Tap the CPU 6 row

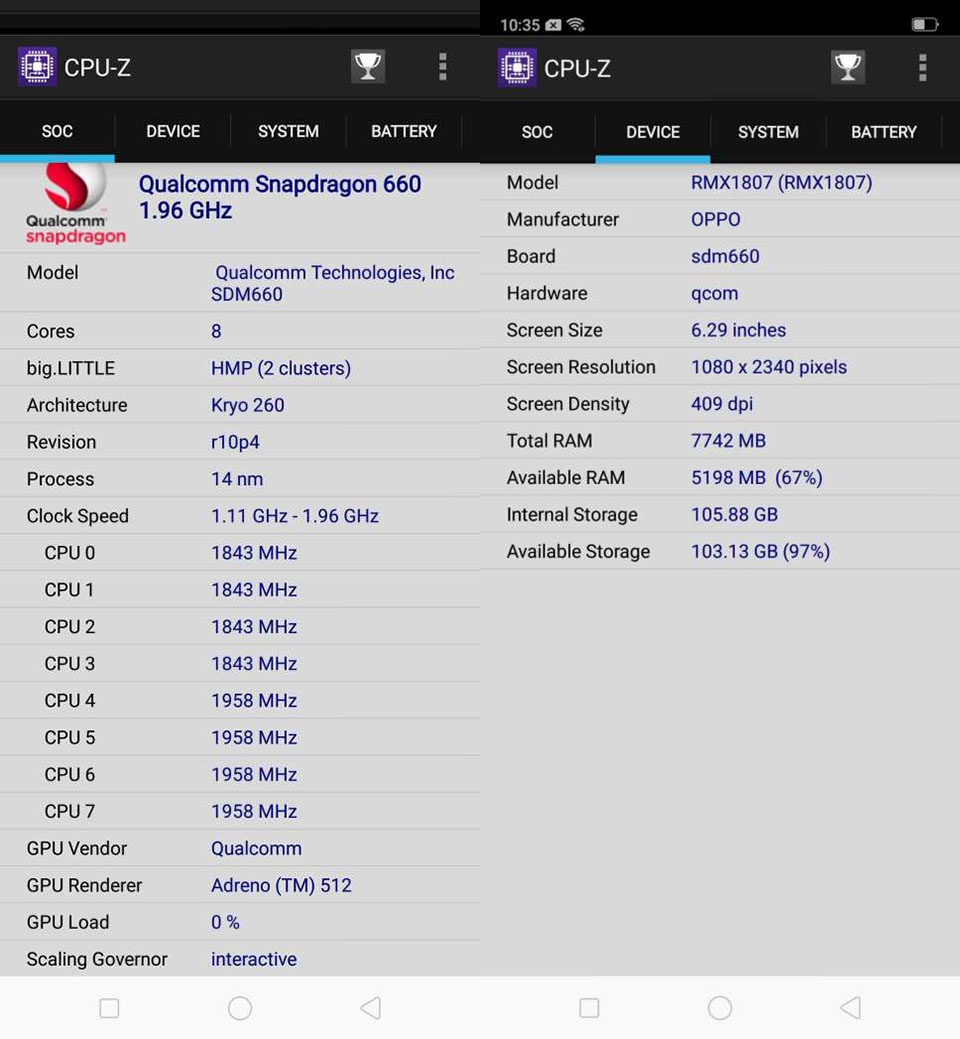coord(240,774)
